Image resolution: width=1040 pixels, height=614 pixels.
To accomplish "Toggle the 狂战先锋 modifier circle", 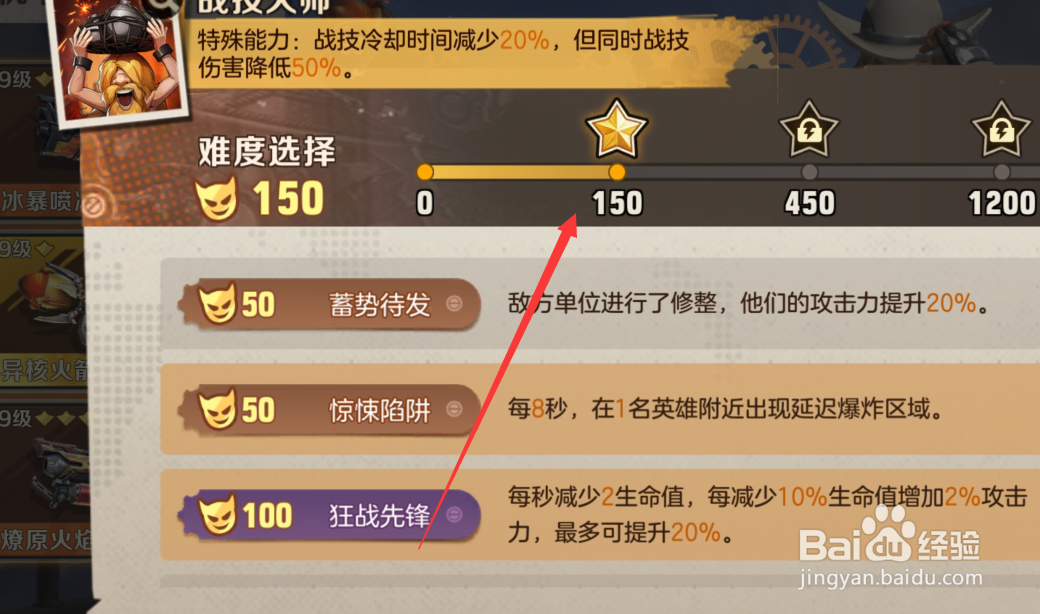I will click(x=454, y=515).
